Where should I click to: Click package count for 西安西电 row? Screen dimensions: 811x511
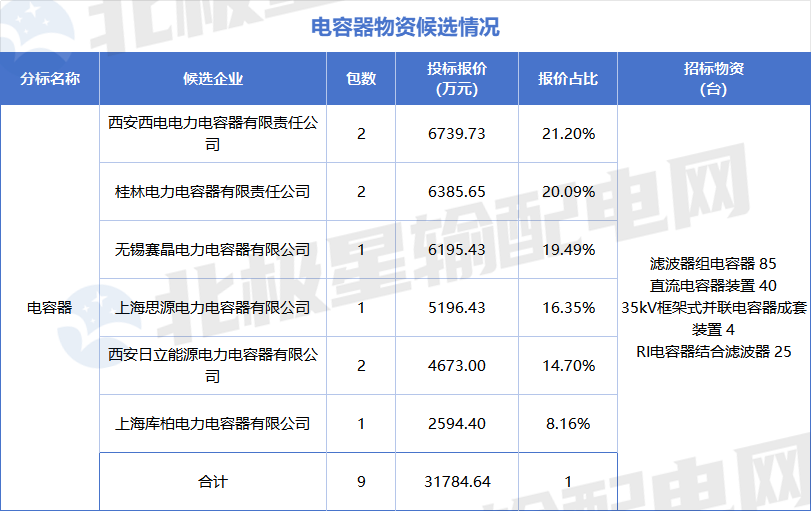[x=361, y=134]
